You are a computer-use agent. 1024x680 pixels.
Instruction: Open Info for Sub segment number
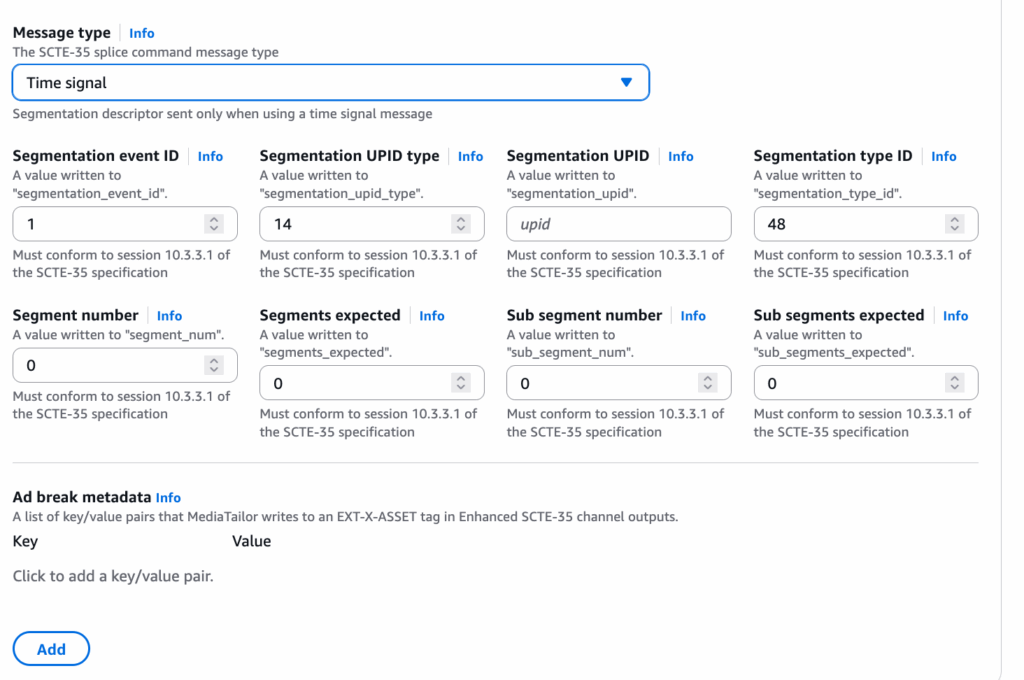pyautogui.click(x=693, y=315)
